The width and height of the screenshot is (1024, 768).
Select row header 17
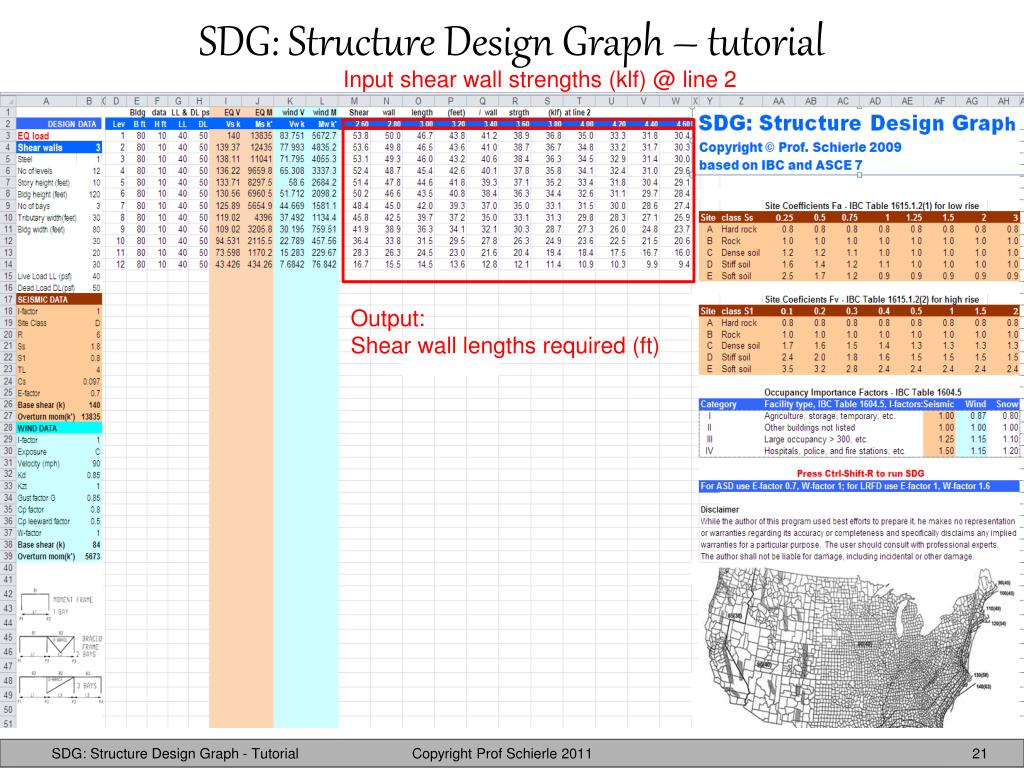tap(8, 299)
